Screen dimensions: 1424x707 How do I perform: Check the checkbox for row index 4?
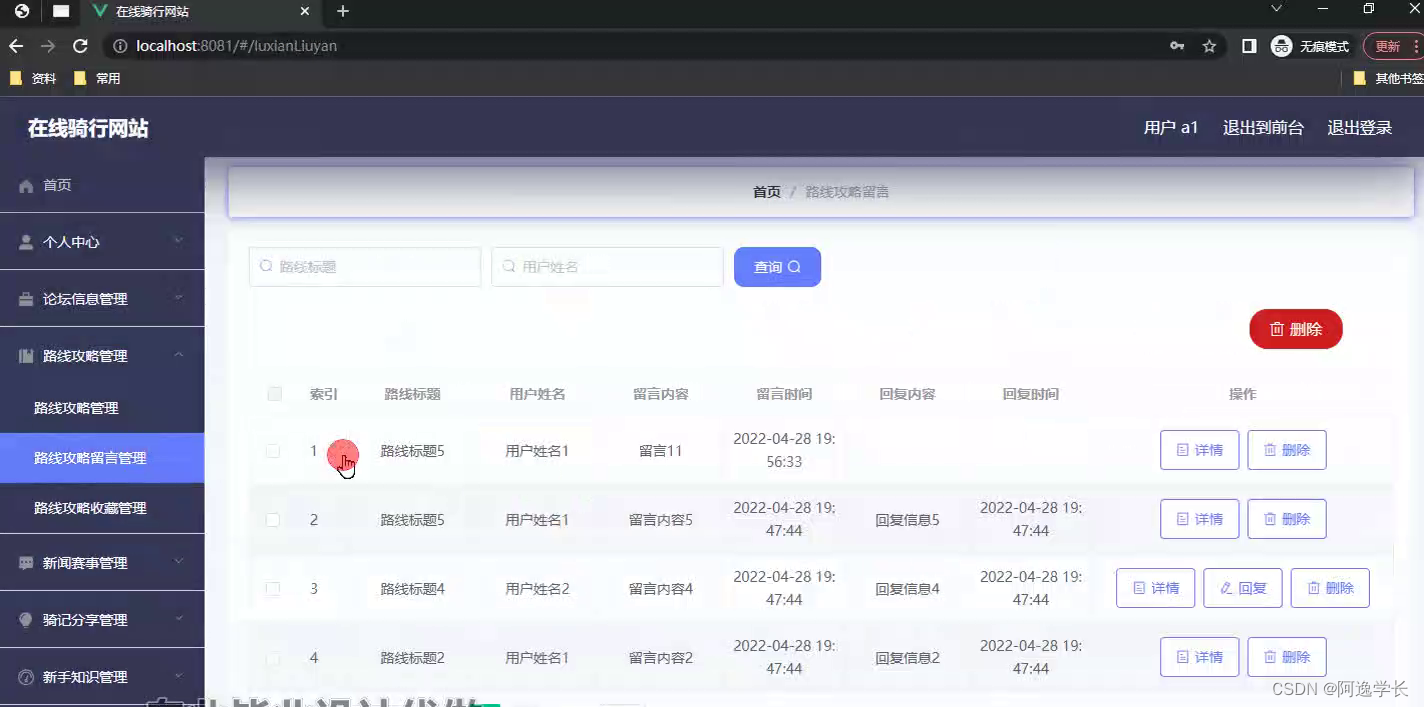[x=273, y=658]
